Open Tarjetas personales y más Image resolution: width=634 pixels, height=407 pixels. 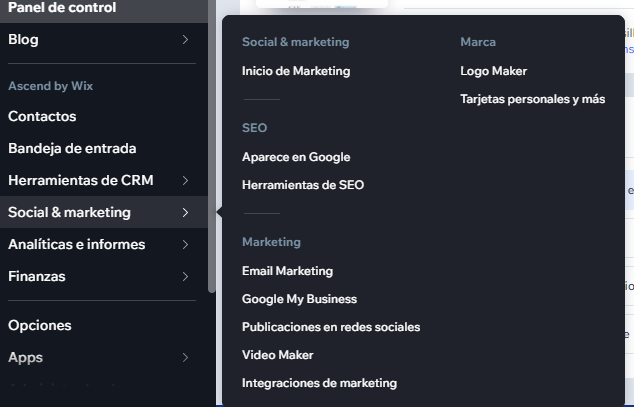coord(532,99)
